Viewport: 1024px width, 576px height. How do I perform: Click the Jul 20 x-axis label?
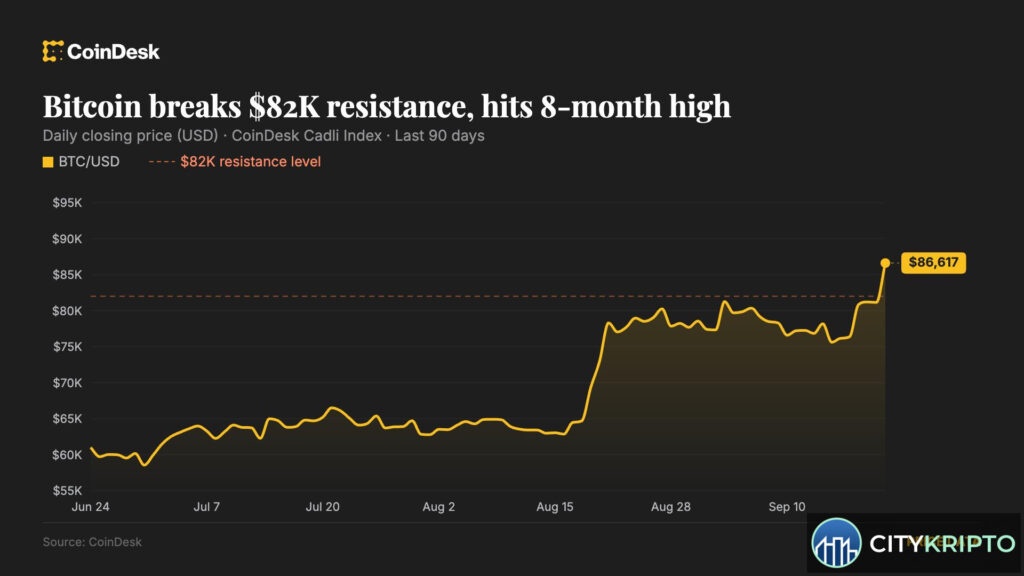[x=323, y=507]
